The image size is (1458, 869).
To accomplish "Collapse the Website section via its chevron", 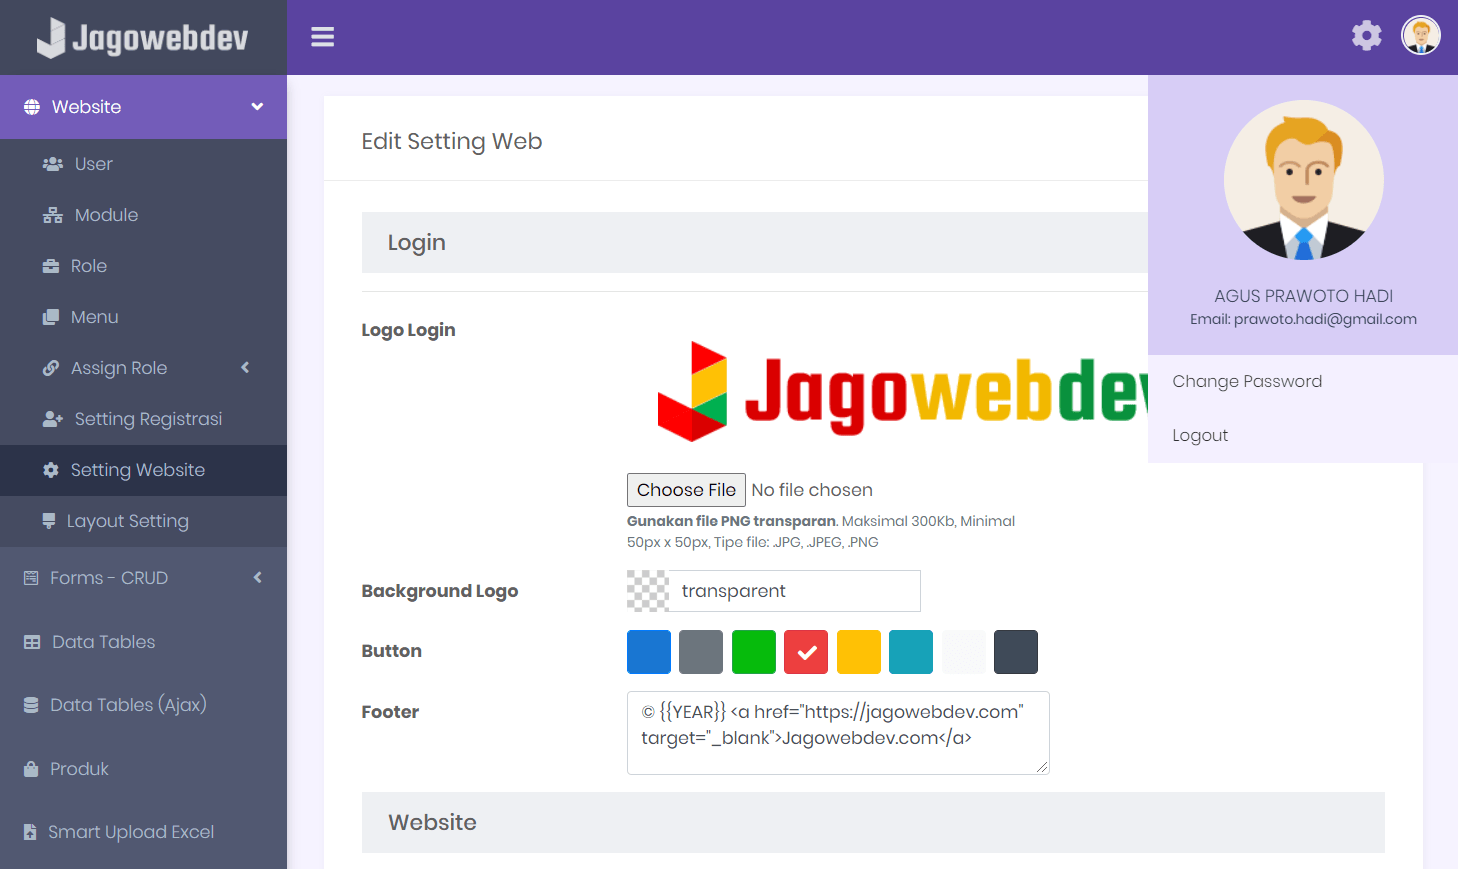I will tap(257, 106).
